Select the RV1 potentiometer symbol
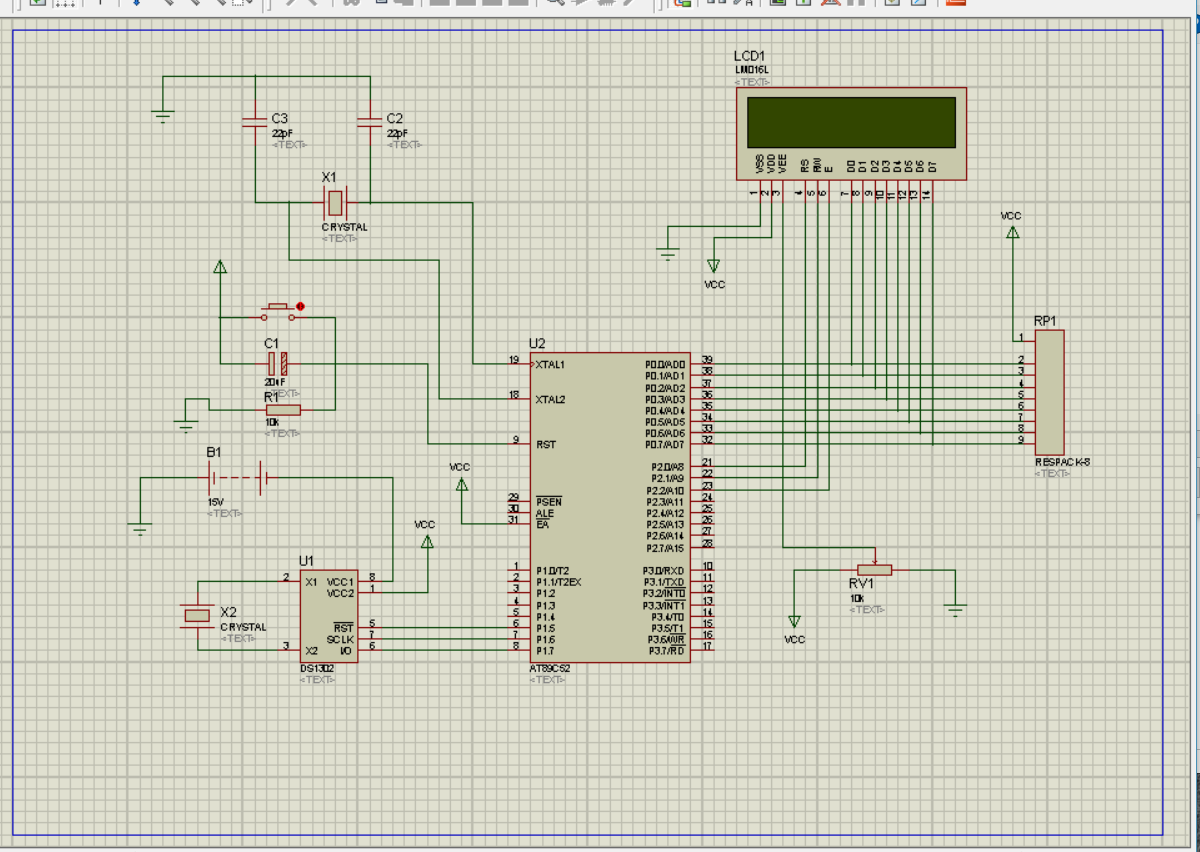1200x852 pixels. [874, 568]
